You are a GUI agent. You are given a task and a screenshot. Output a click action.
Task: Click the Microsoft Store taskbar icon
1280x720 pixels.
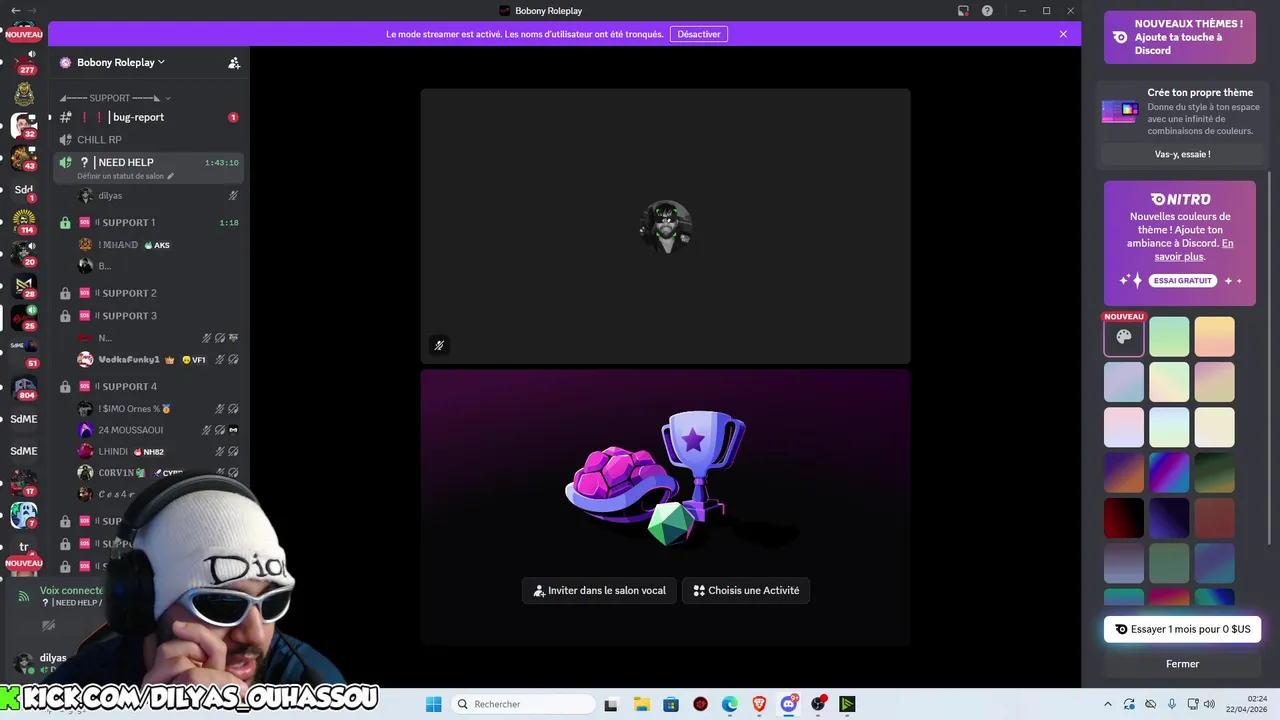click(x=670, y=704)
